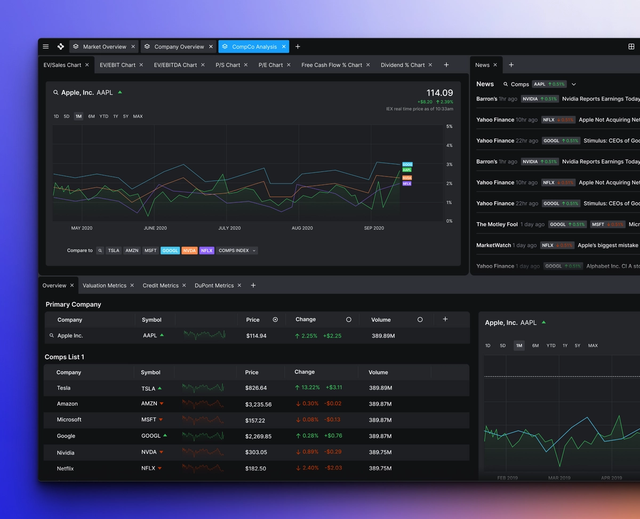Open the P/S Chart tab
Viewport: 640px width, 519px height.
click(228, 65)
